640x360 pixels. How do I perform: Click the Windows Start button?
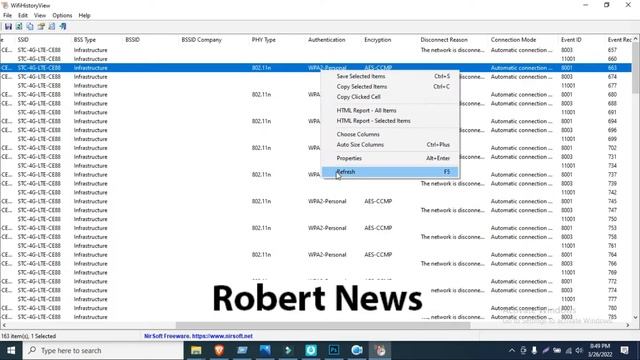11,350
